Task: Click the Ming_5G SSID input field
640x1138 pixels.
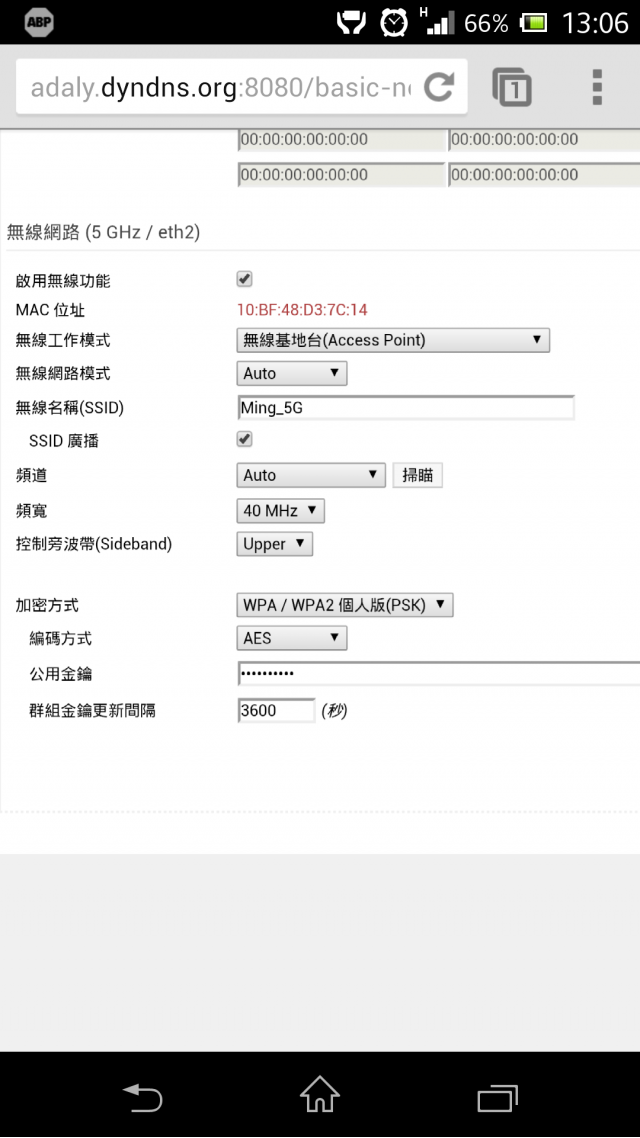Action: click(406, 408)
